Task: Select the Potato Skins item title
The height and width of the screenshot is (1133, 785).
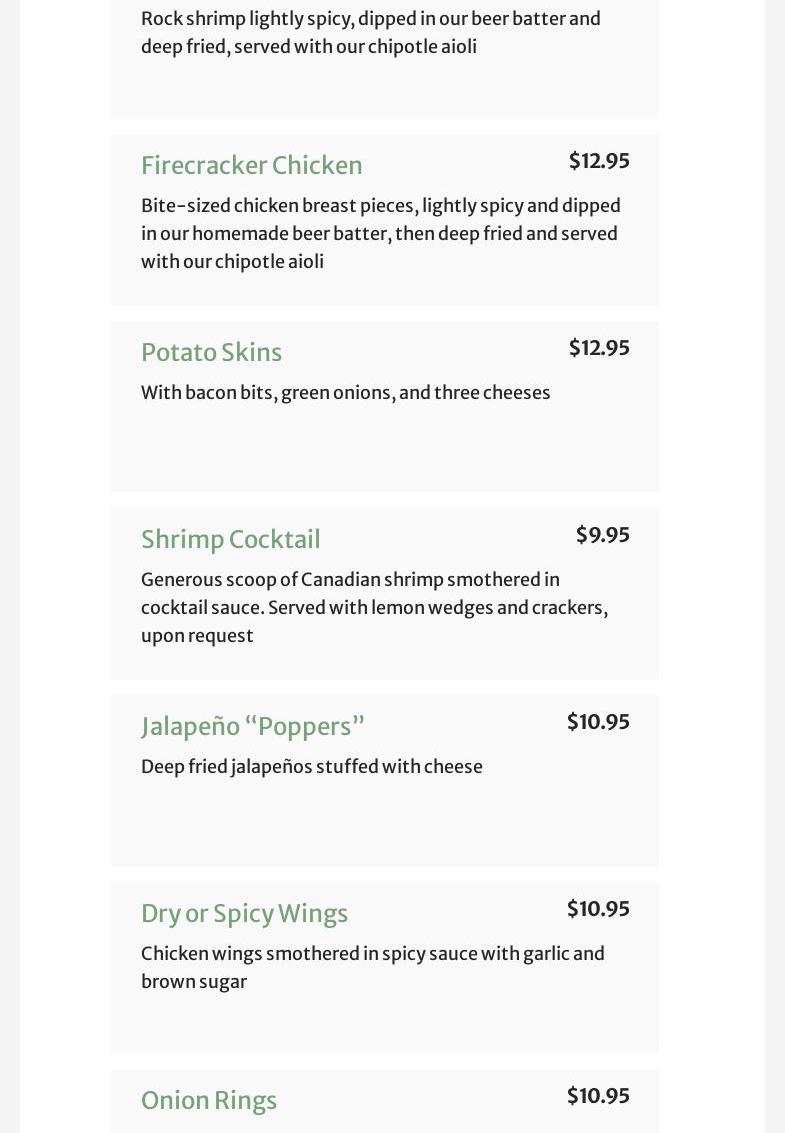Action: pos(211,353)
